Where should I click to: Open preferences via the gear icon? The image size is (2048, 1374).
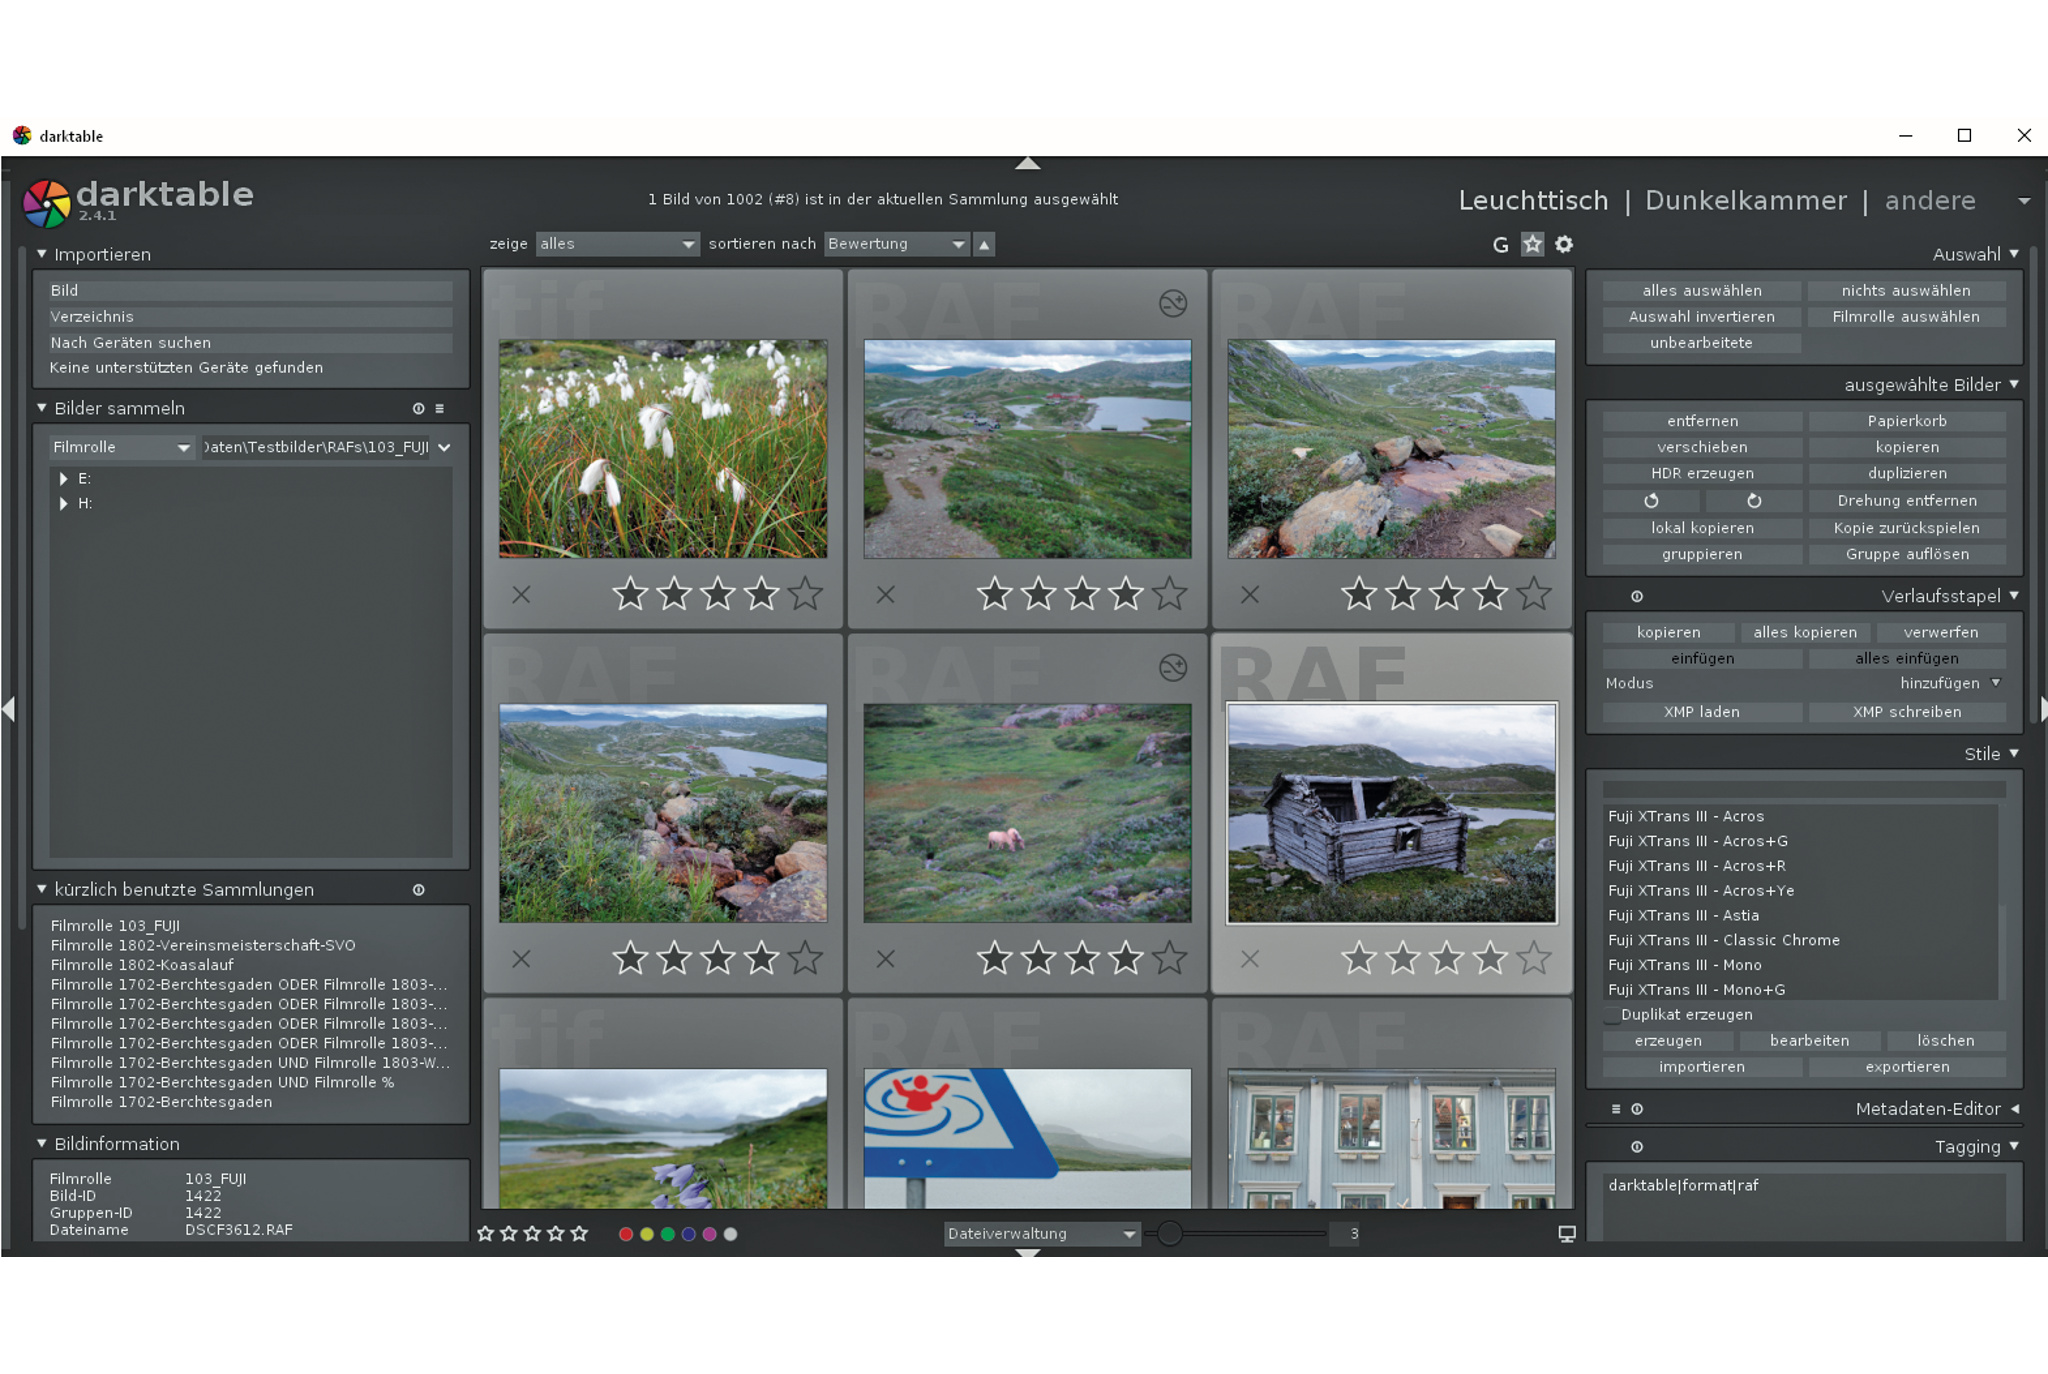[1564, 244]
